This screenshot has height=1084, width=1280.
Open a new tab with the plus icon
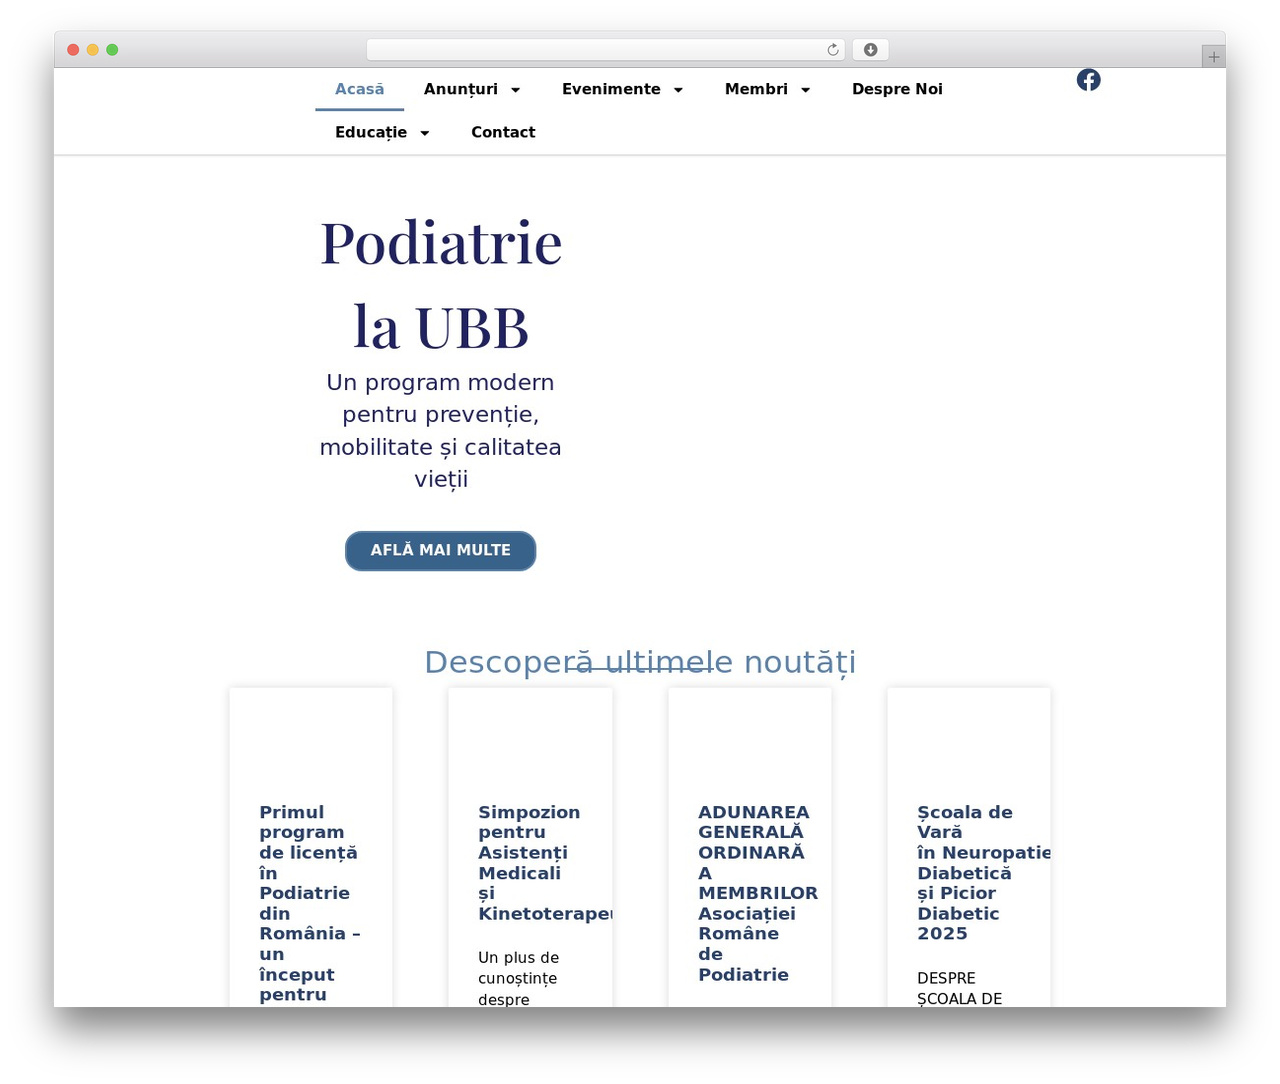(1213, 57)
